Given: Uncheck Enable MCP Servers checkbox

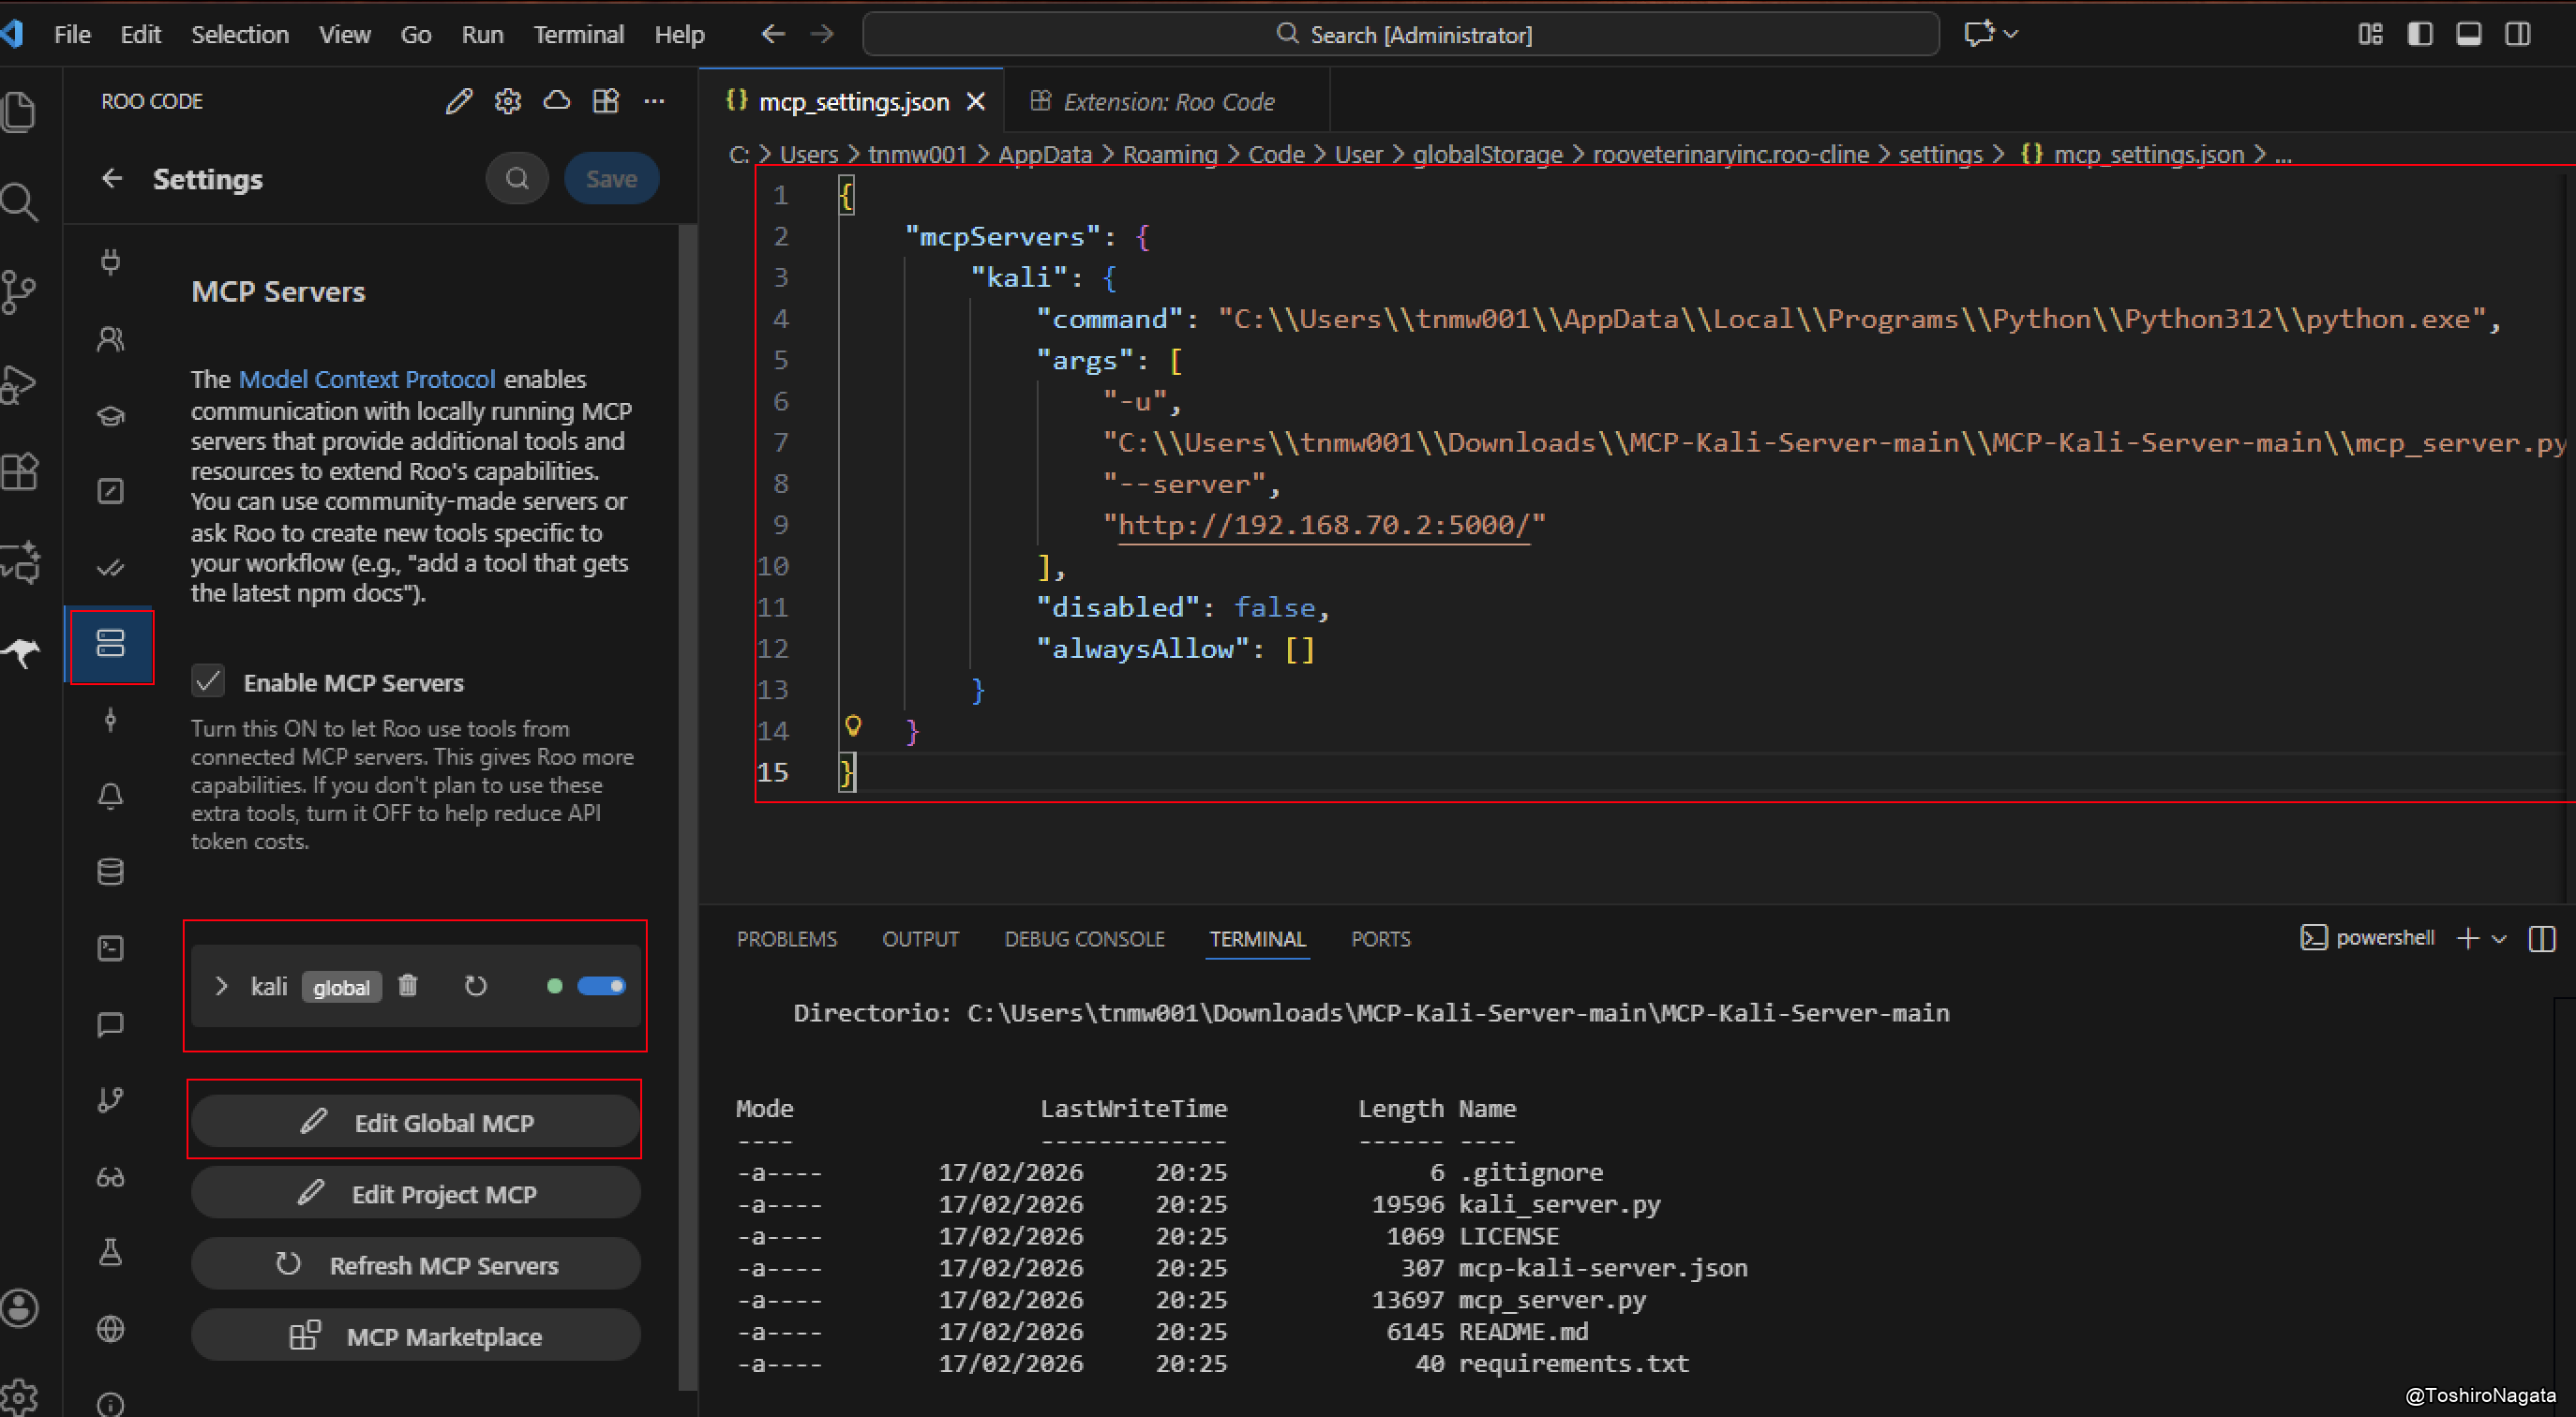Looking at the screenshot, I should point(208,682).
